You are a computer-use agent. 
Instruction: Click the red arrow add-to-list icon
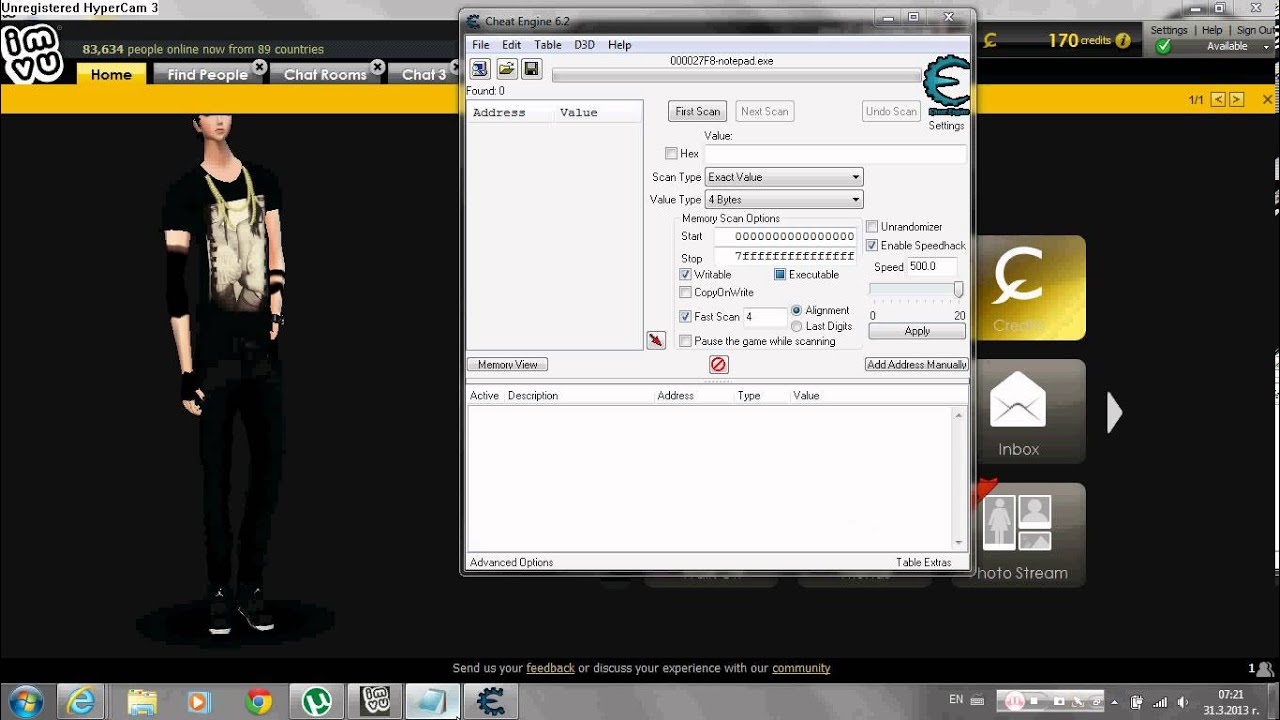coord(656,341)
